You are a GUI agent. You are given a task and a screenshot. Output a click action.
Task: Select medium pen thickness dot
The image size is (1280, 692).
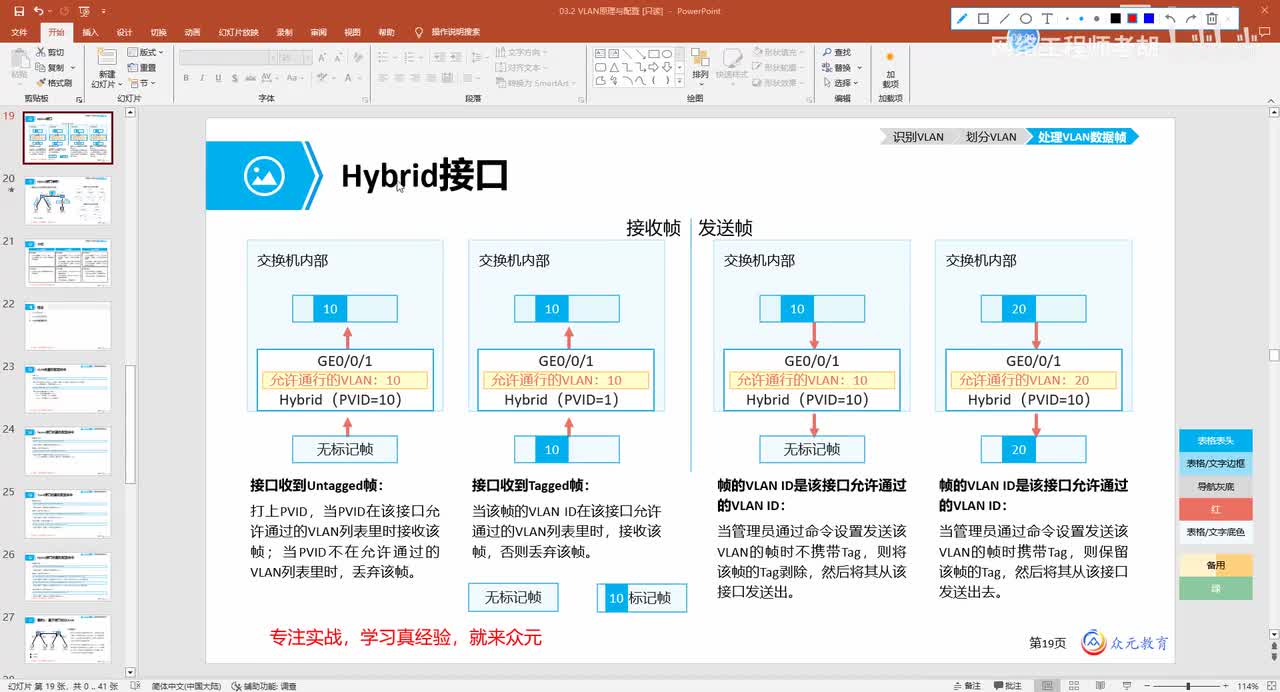[1081, 18]
